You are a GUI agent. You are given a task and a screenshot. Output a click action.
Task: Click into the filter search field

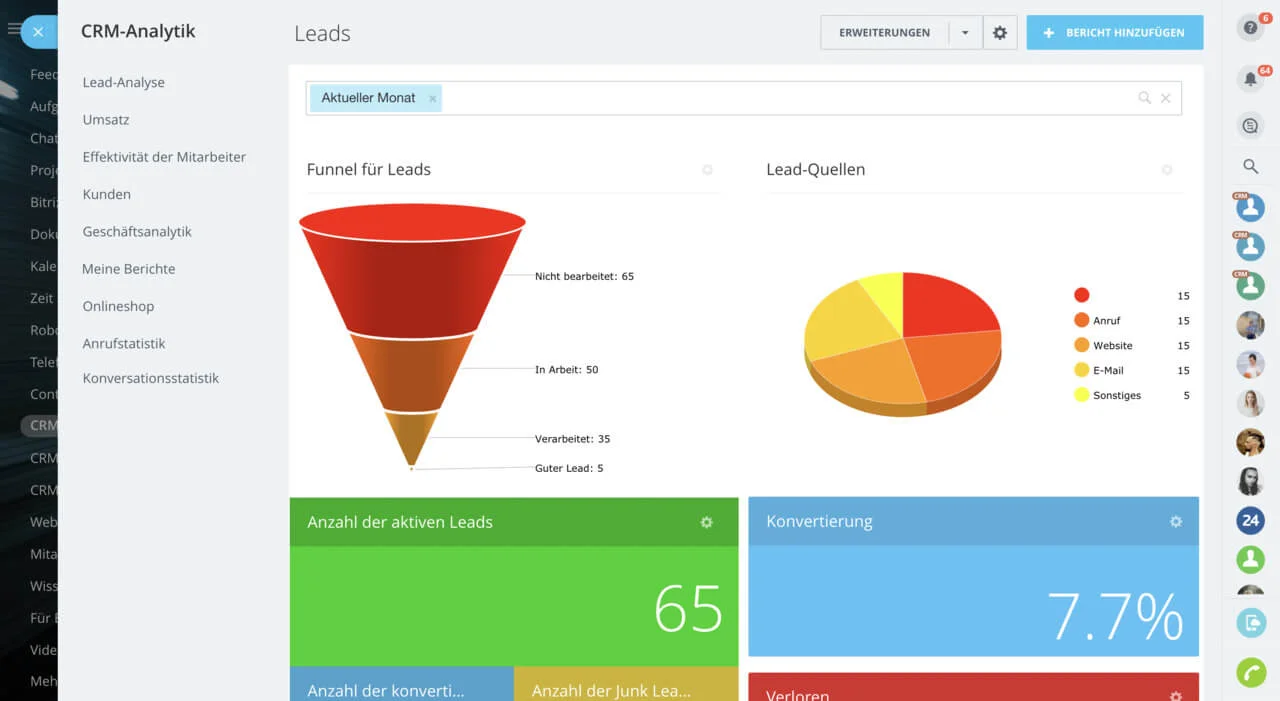780,98
